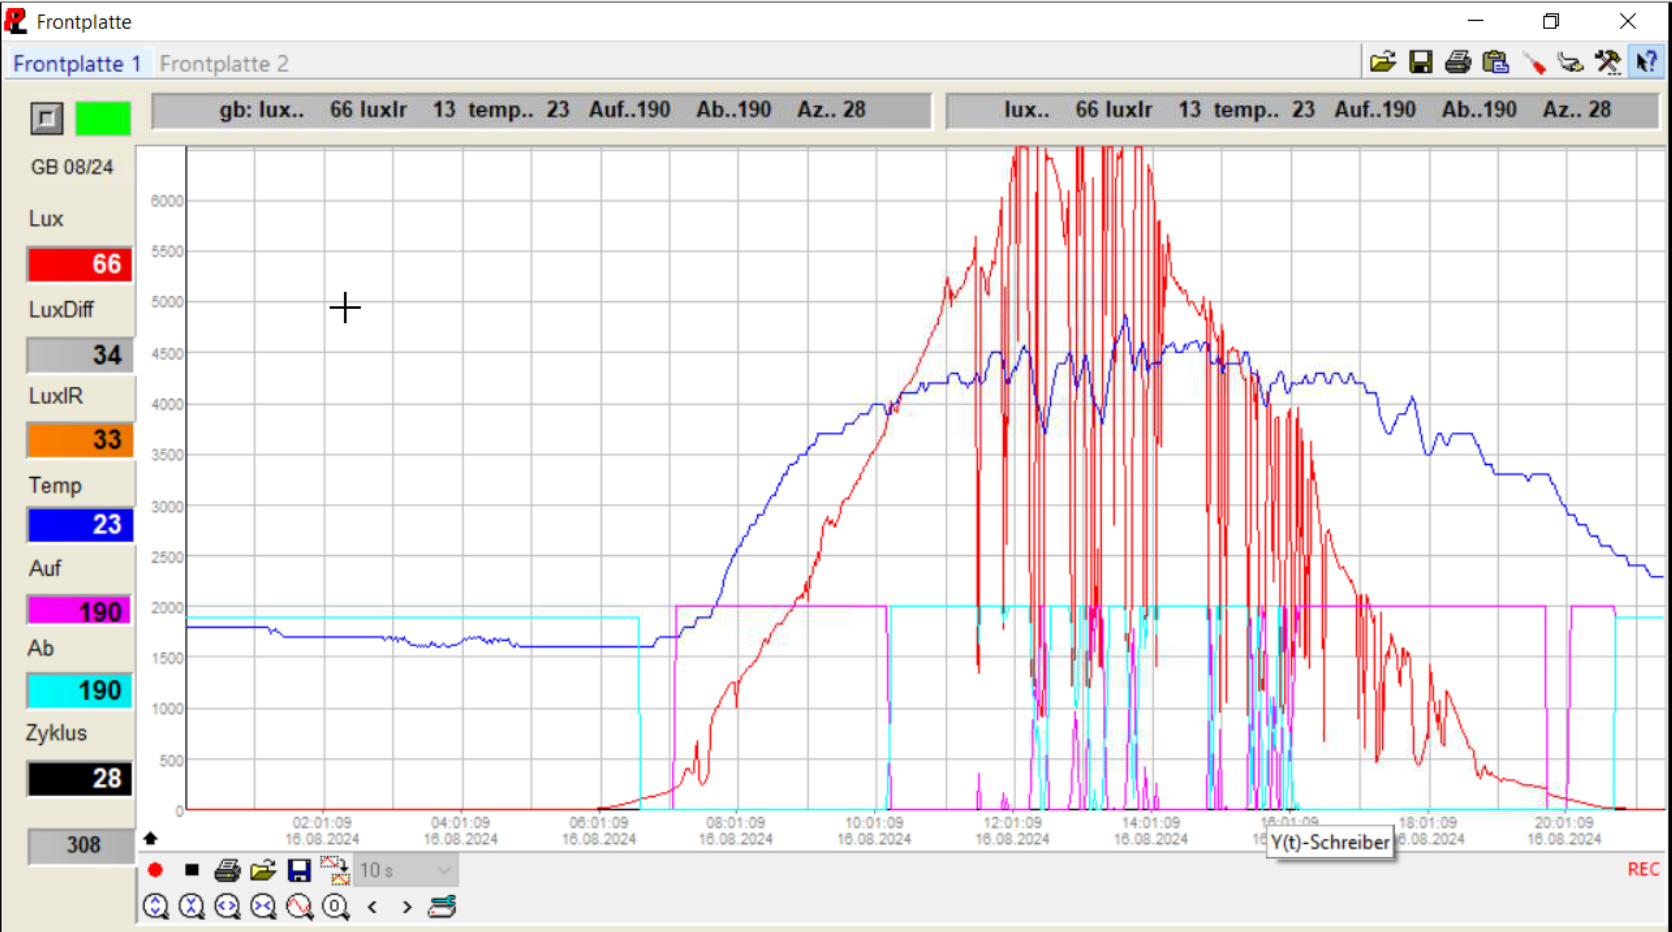Click the REC status indicator text
Viewport: 1672px width, 932px height.
point(1643,870)
